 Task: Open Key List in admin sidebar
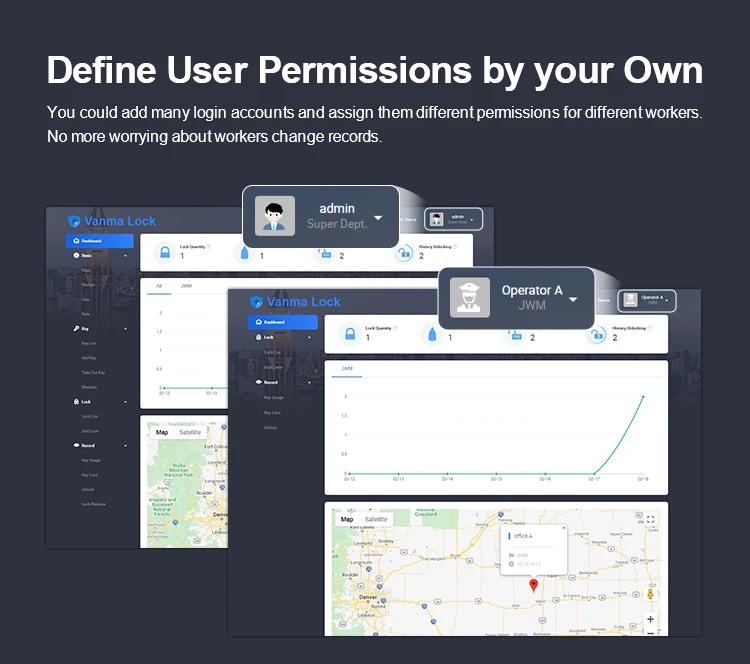point(88,343)
